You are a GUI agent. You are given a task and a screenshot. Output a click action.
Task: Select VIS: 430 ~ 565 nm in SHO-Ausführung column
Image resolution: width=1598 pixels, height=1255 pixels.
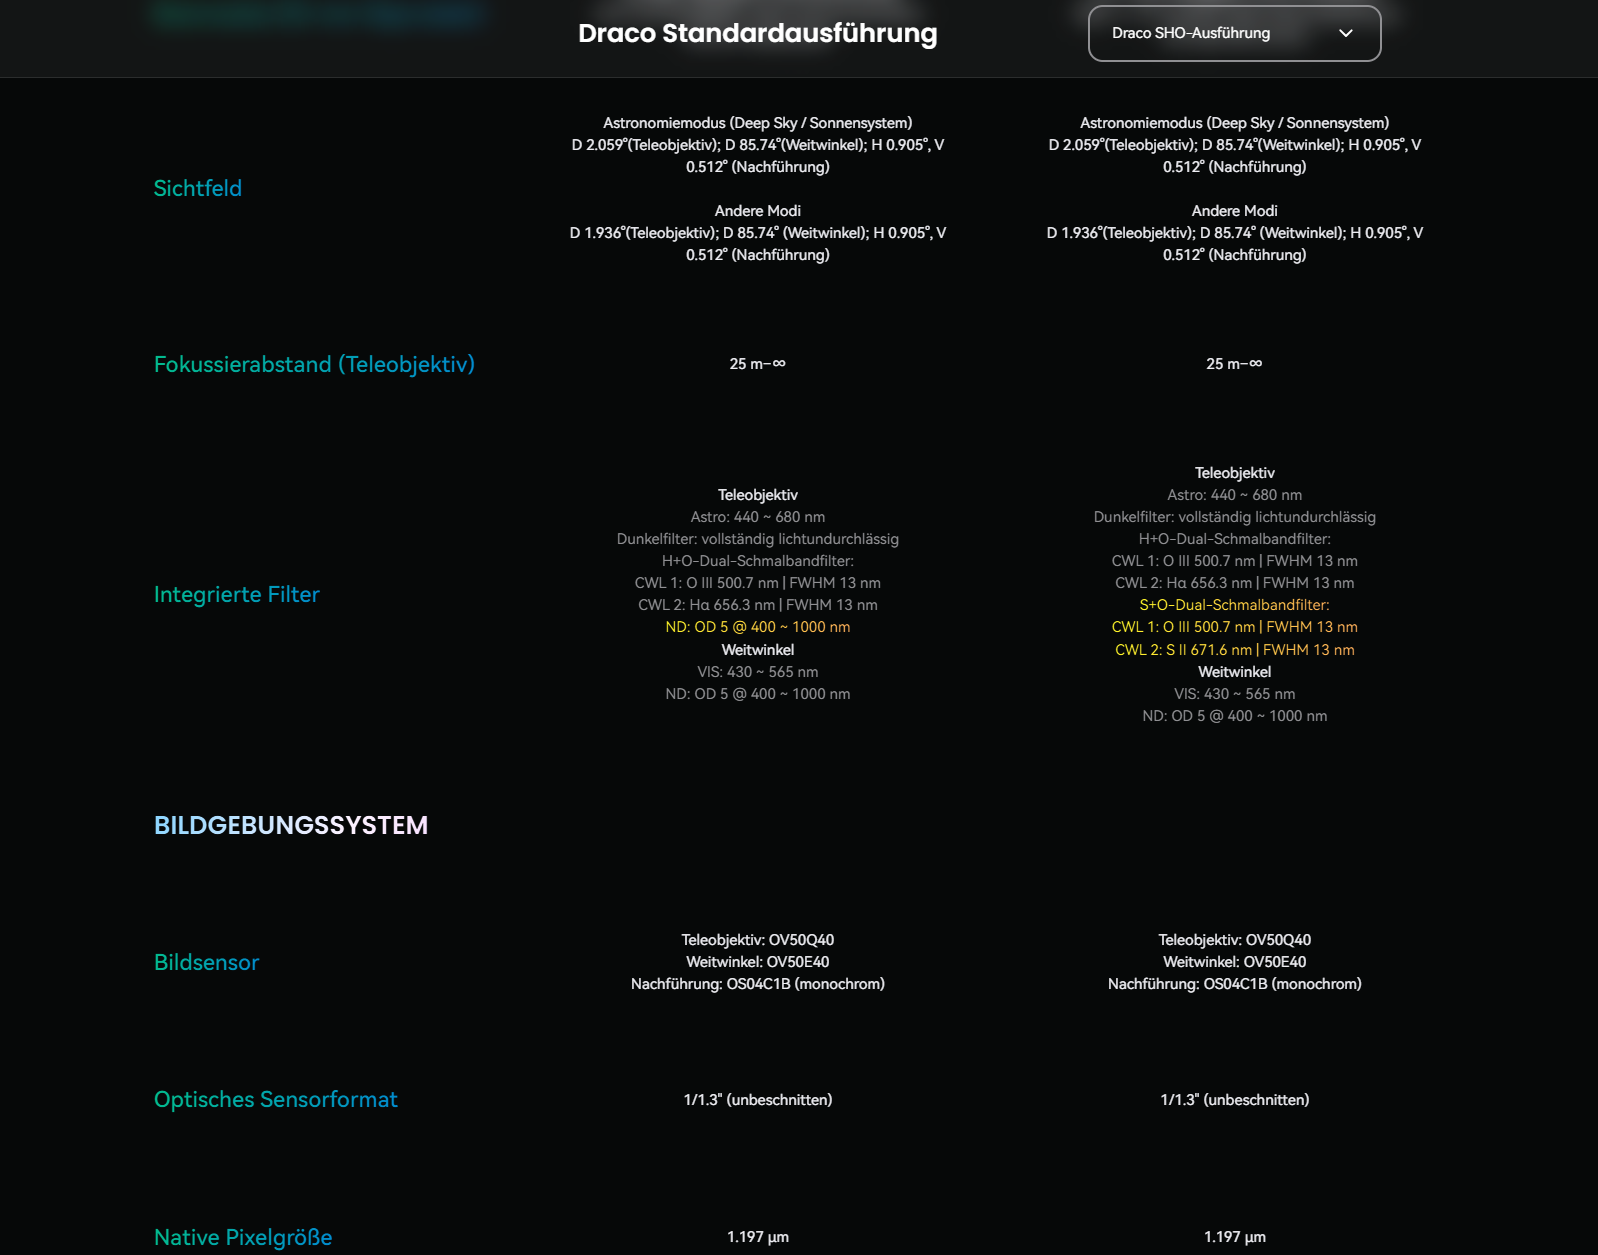pos(1235,694)
